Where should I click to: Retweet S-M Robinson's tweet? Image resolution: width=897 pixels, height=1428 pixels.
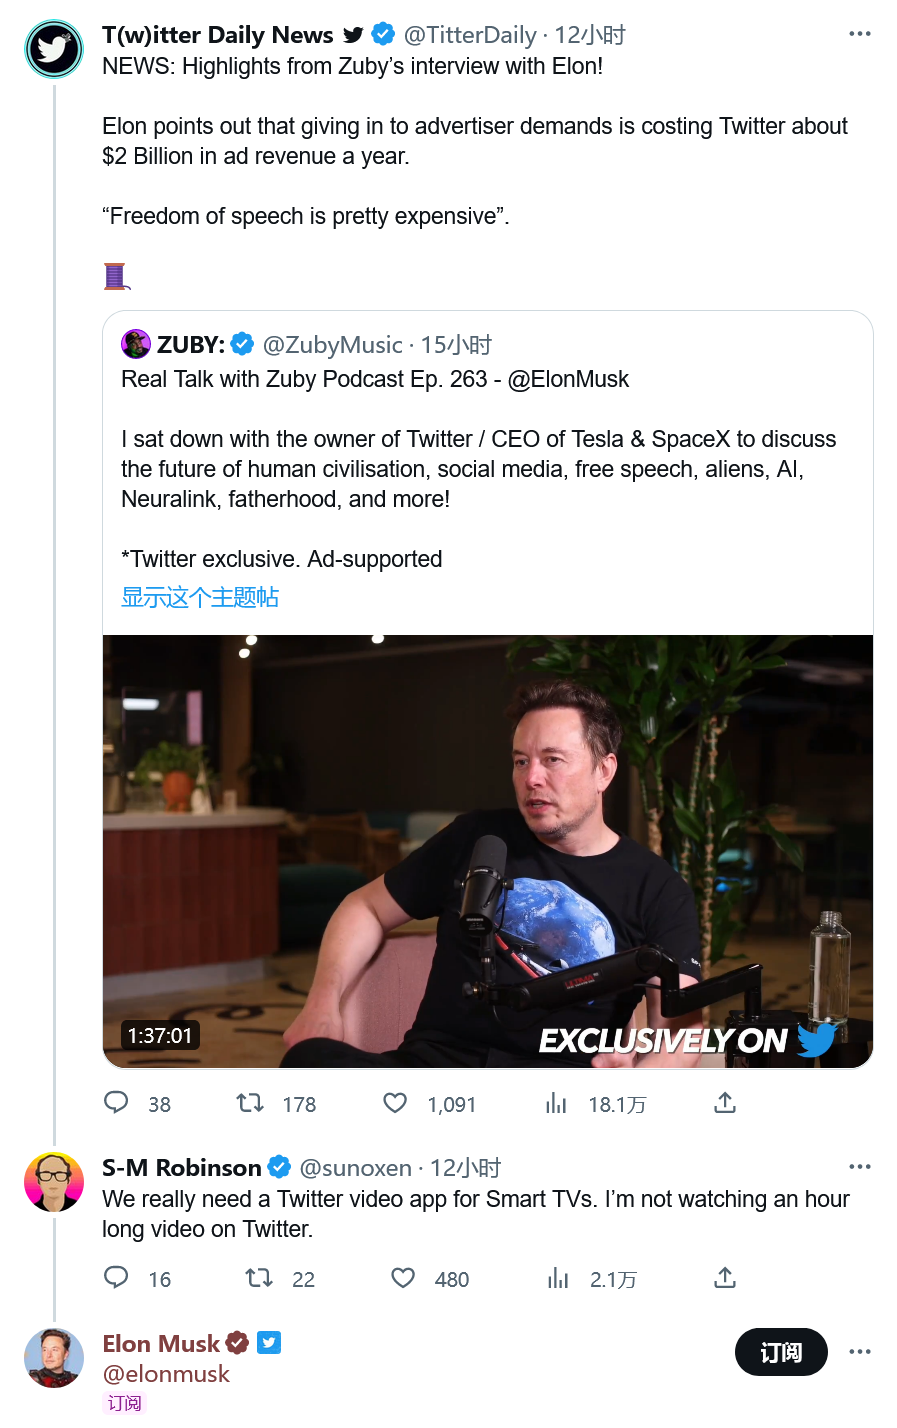click(x=260, y=1278)
